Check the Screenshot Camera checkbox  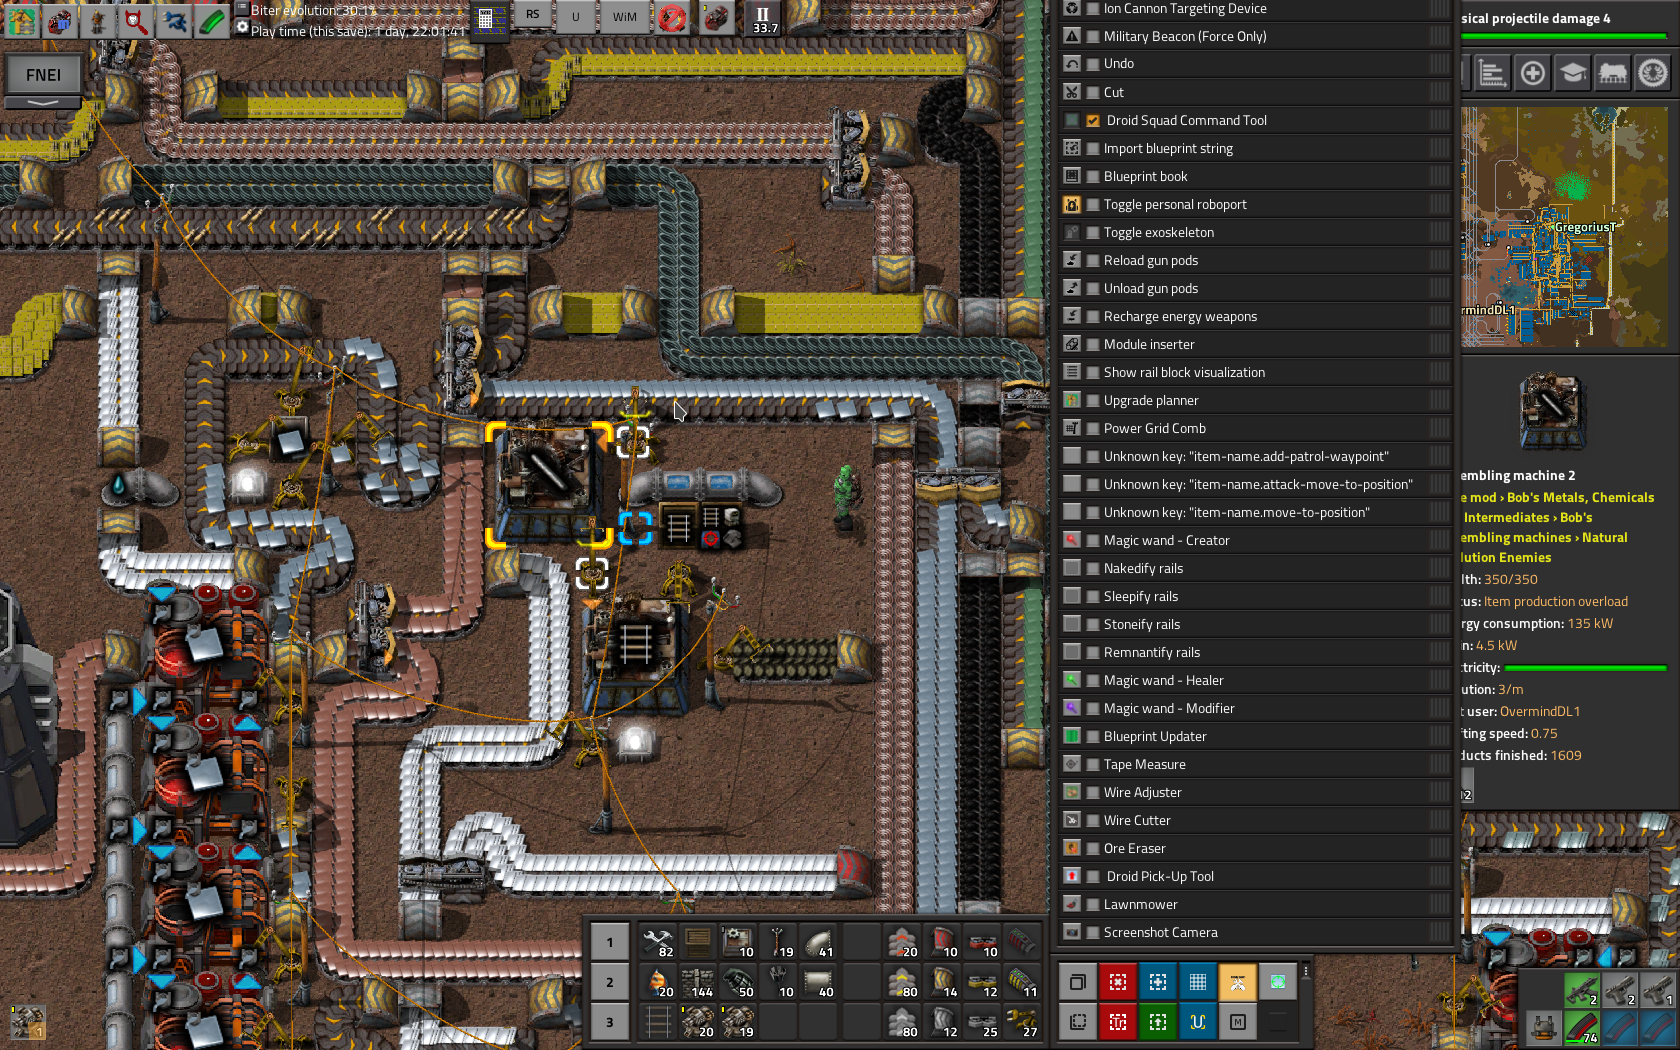1093,932
